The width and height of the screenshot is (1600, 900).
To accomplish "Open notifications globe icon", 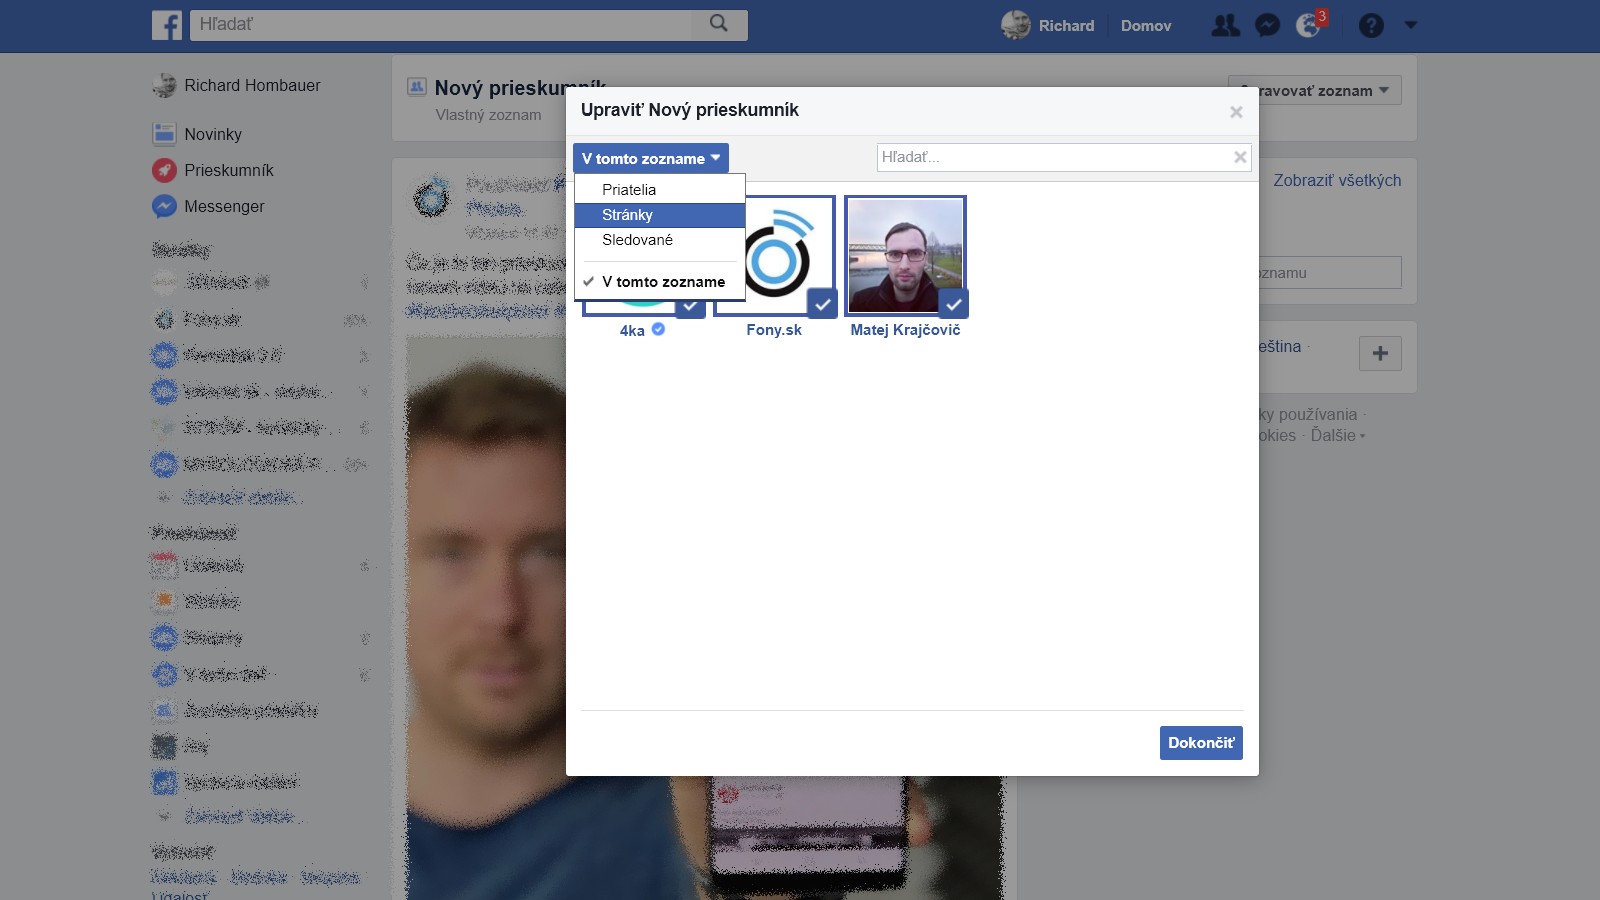I will (1308, 25).
